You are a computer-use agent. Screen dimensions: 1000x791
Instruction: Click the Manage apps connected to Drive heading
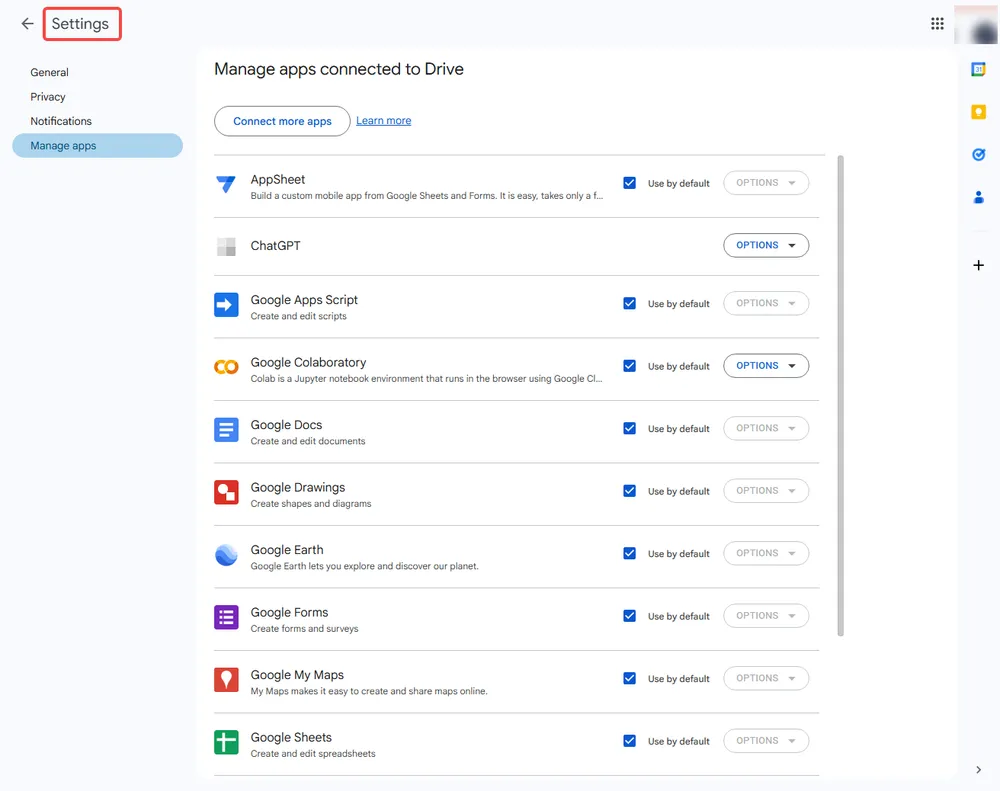pyautogui.click(x=339, y=69)
